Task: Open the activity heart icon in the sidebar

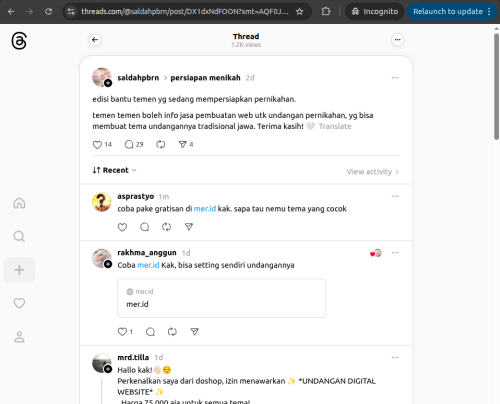Action: (19, 303)
